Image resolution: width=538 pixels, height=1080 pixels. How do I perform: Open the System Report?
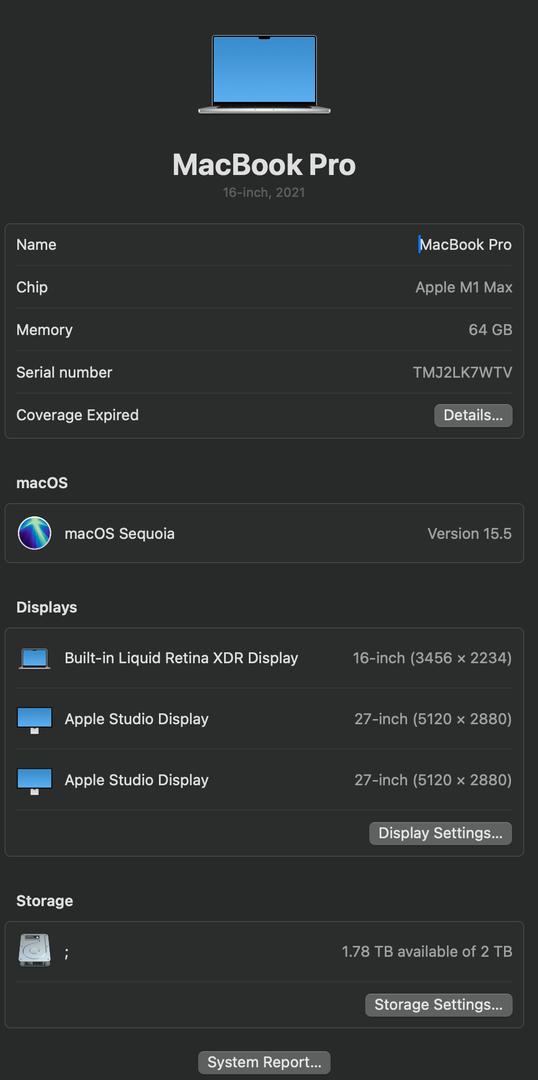[x=265, y=1062]
